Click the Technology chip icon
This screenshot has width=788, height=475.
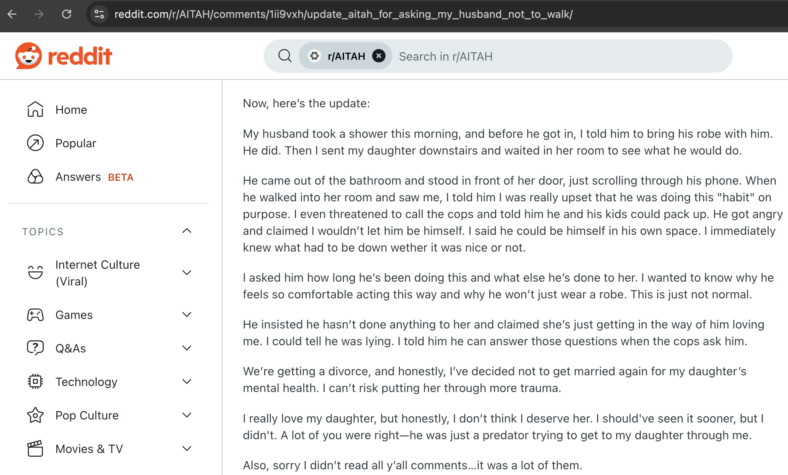tap(35, 382)
